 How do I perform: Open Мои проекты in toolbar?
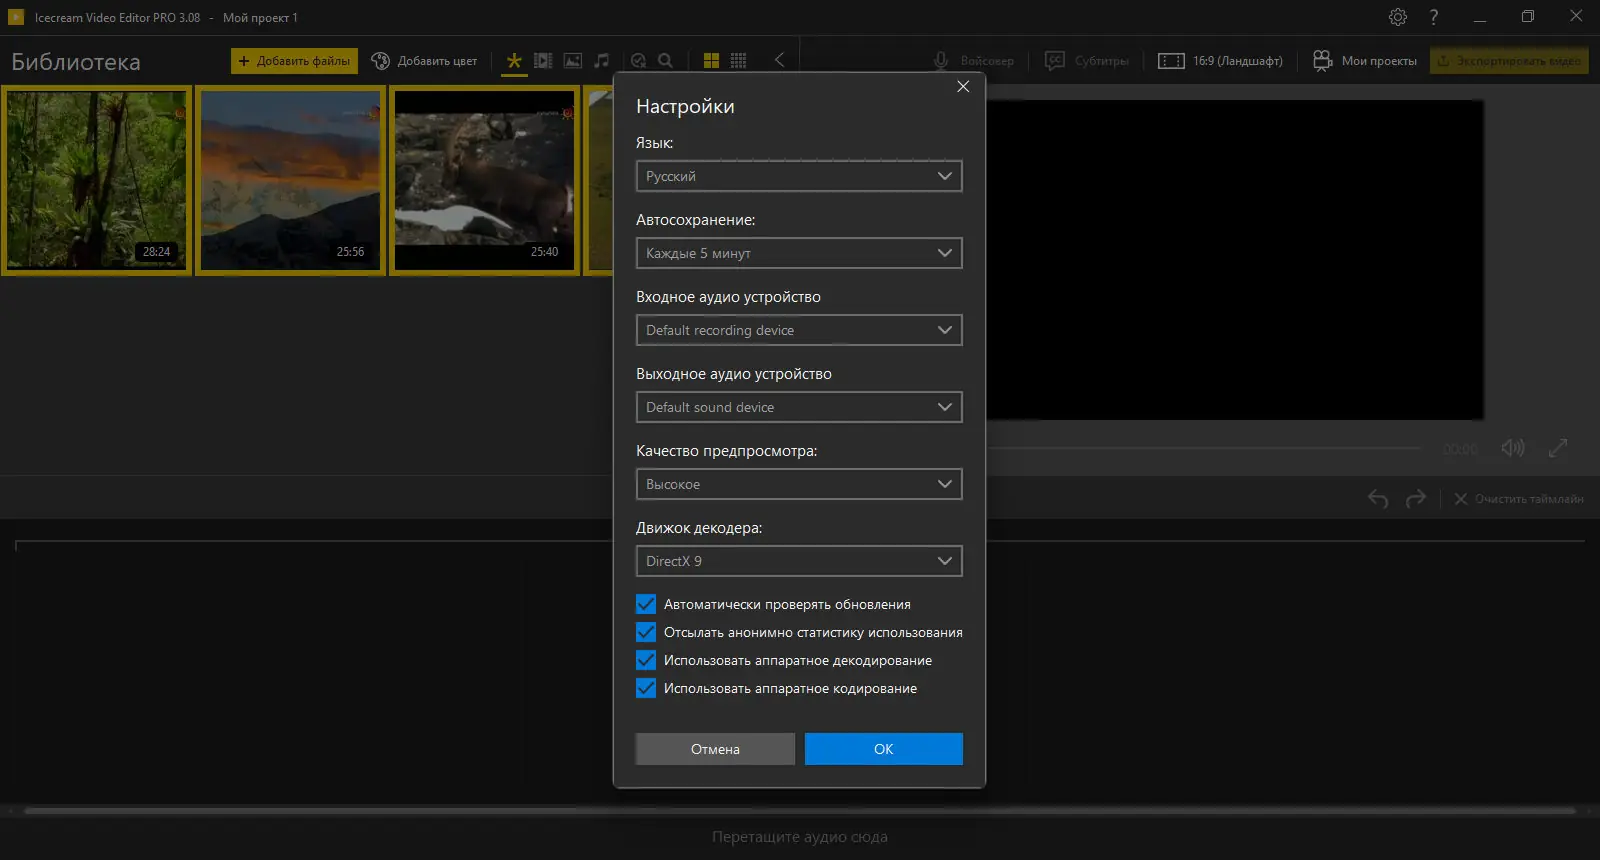point(1365,61)
